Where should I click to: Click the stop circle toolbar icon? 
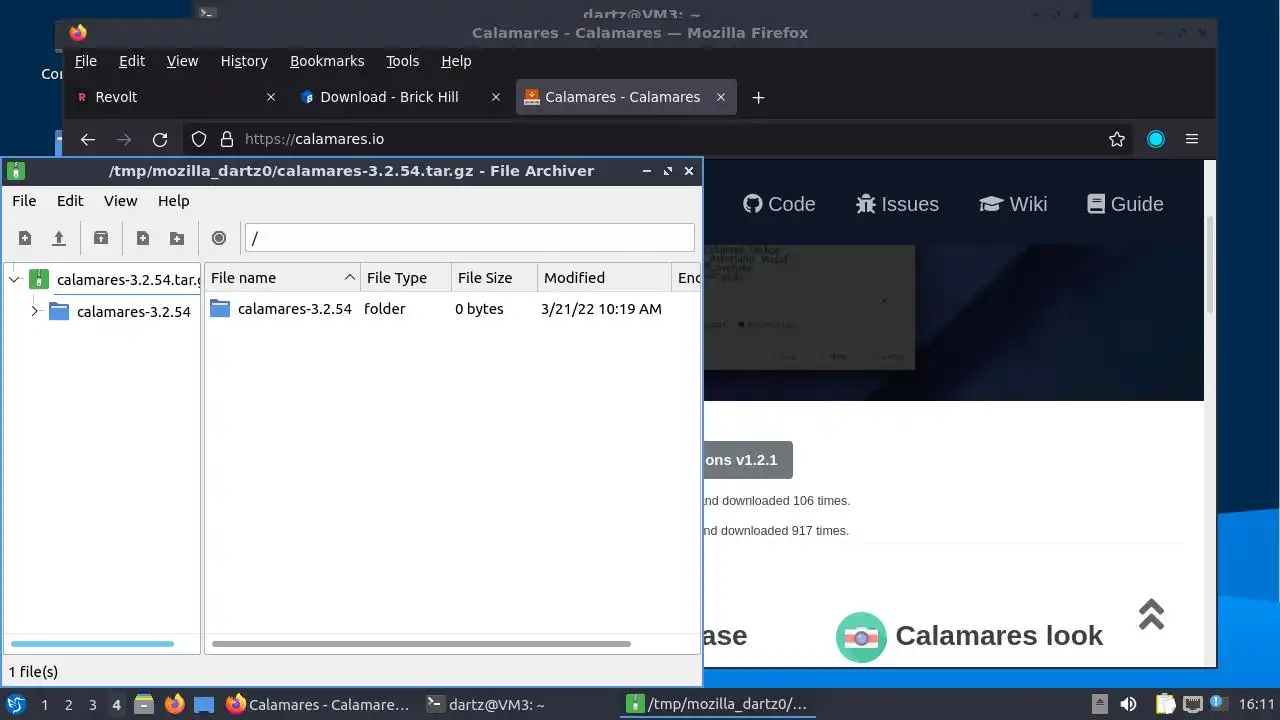point(219,238)
